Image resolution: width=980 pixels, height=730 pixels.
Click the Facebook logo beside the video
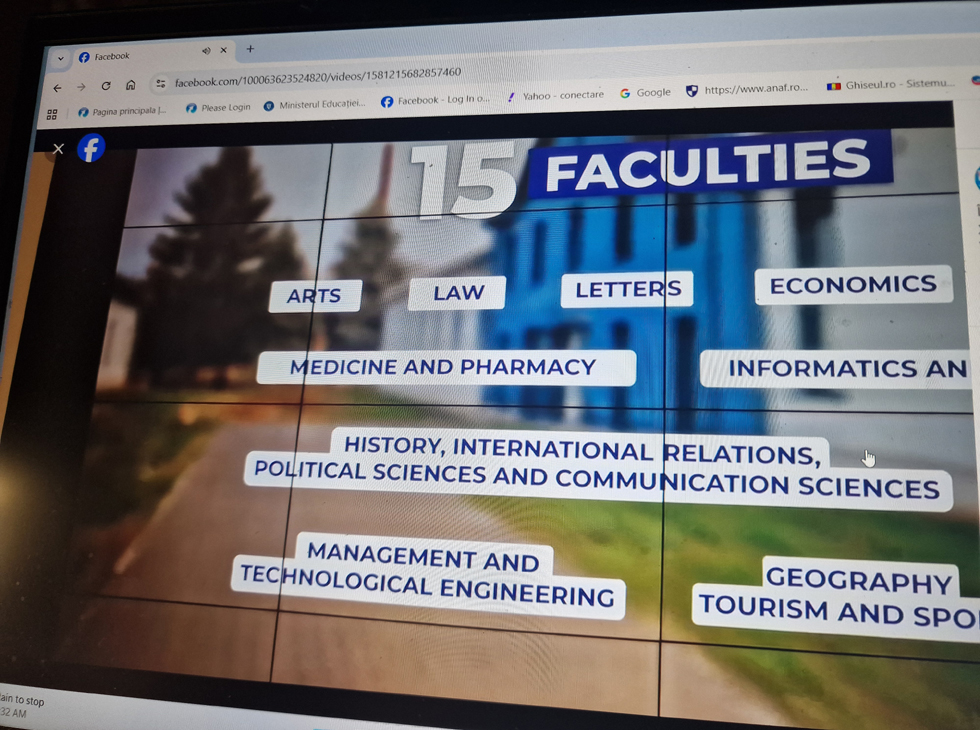(x=91, y=148)
